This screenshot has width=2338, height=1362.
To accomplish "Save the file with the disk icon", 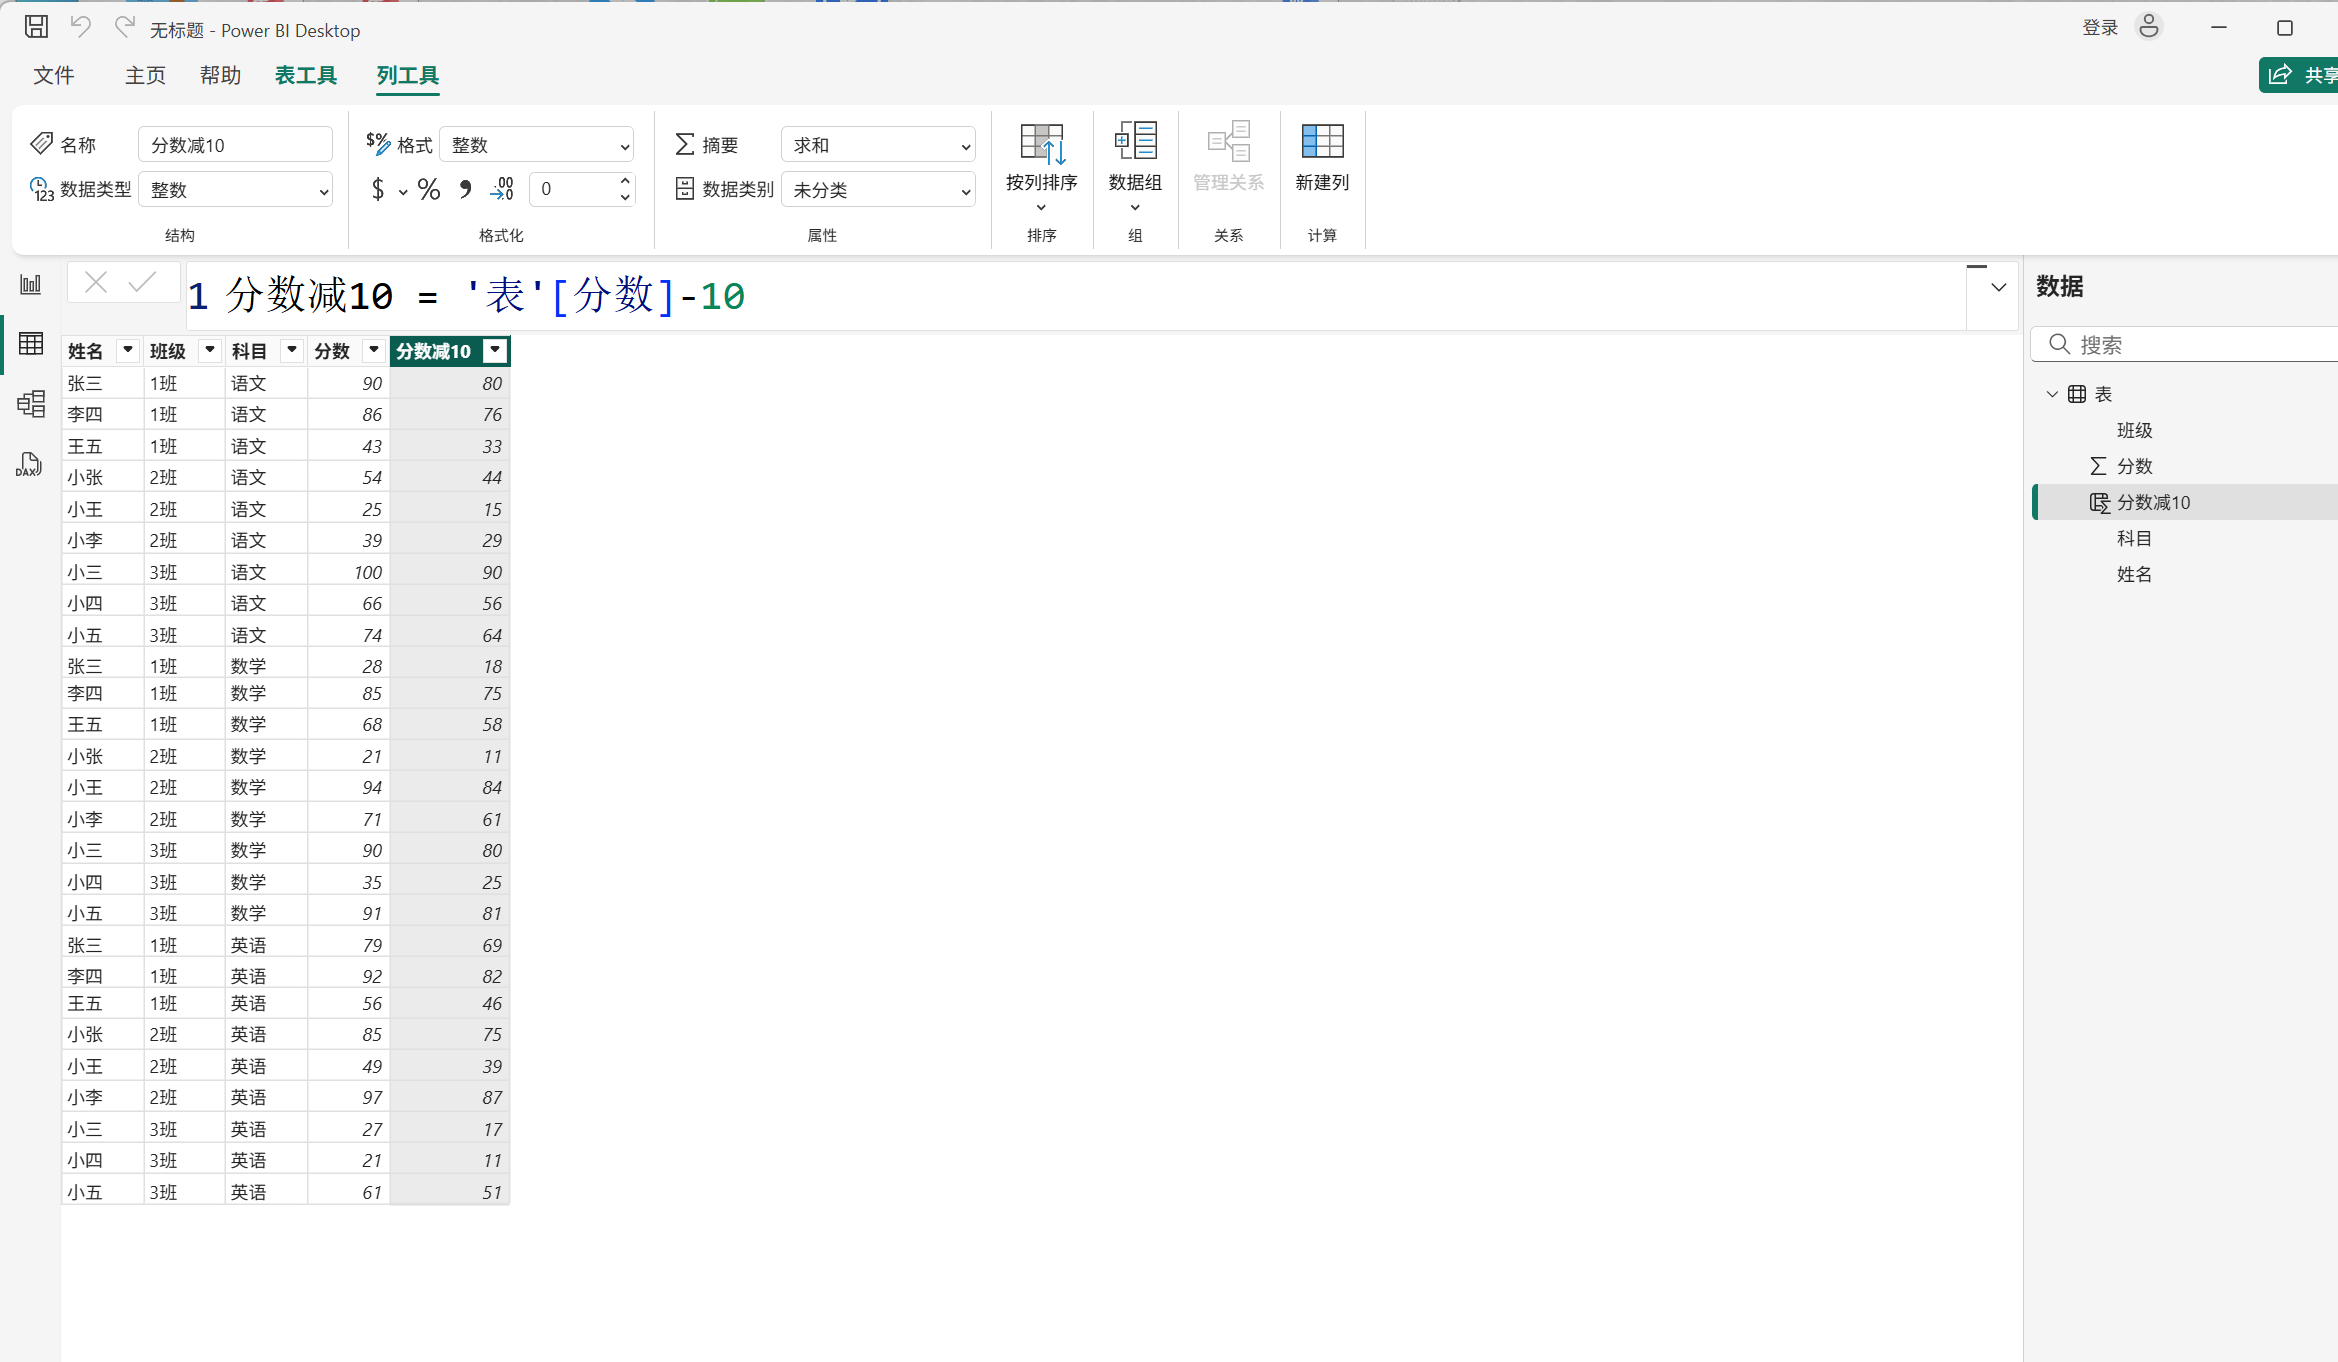I will [x=36, y=27].
